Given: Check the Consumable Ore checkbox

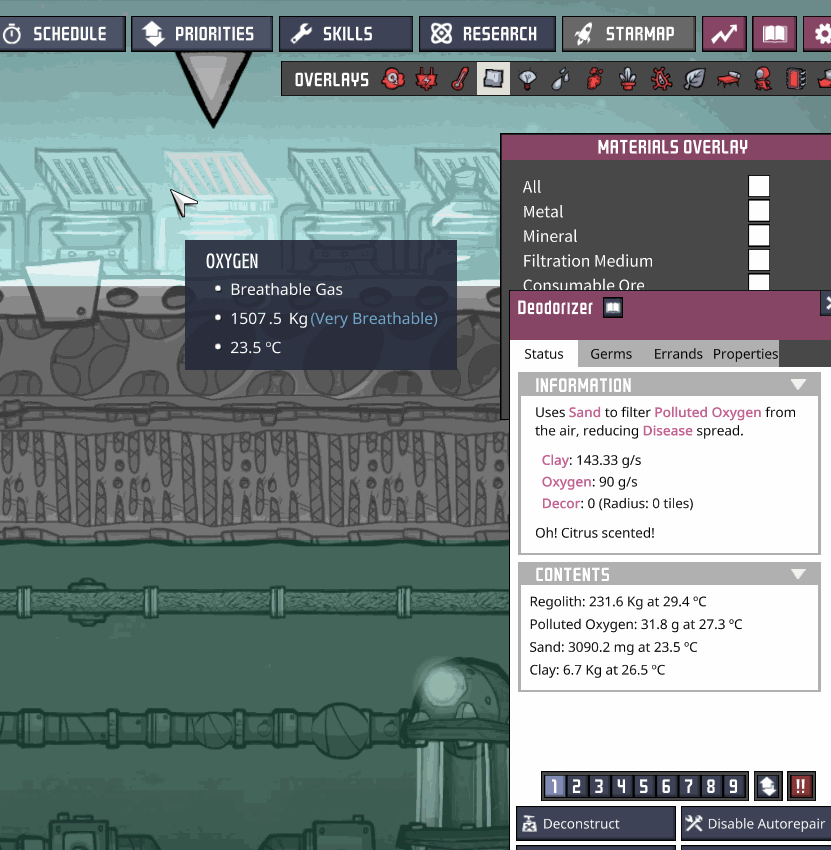Looking at the screenshot, I should pyautogui.click(x=759, y=282).
